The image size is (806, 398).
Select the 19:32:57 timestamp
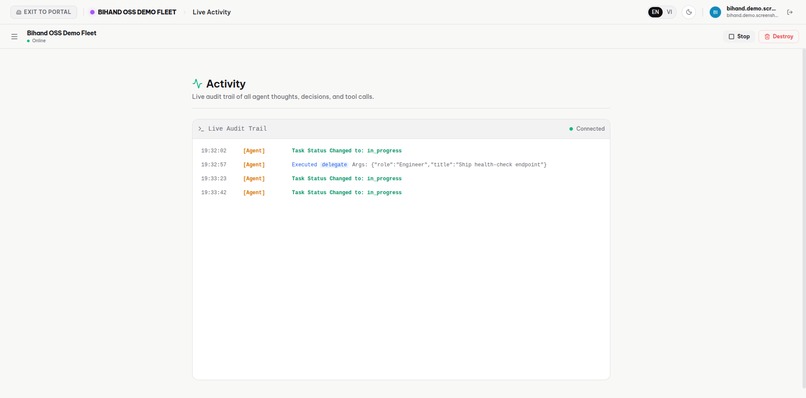(213, 165)
